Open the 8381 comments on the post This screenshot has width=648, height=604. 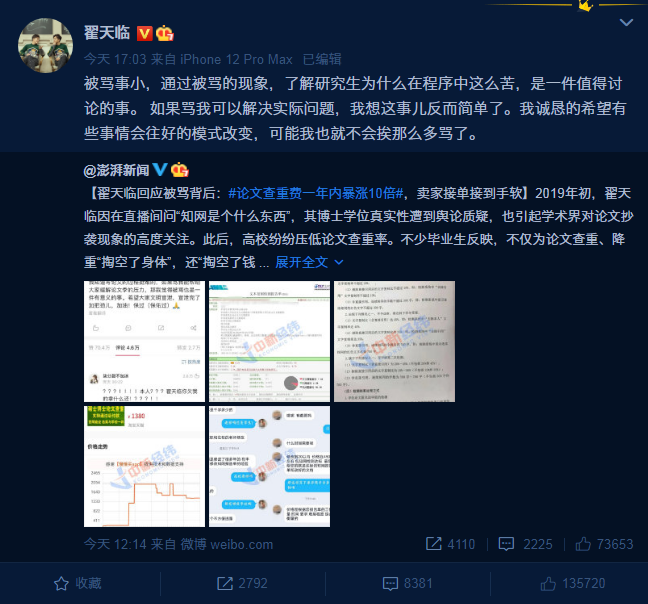click(407, 583)
